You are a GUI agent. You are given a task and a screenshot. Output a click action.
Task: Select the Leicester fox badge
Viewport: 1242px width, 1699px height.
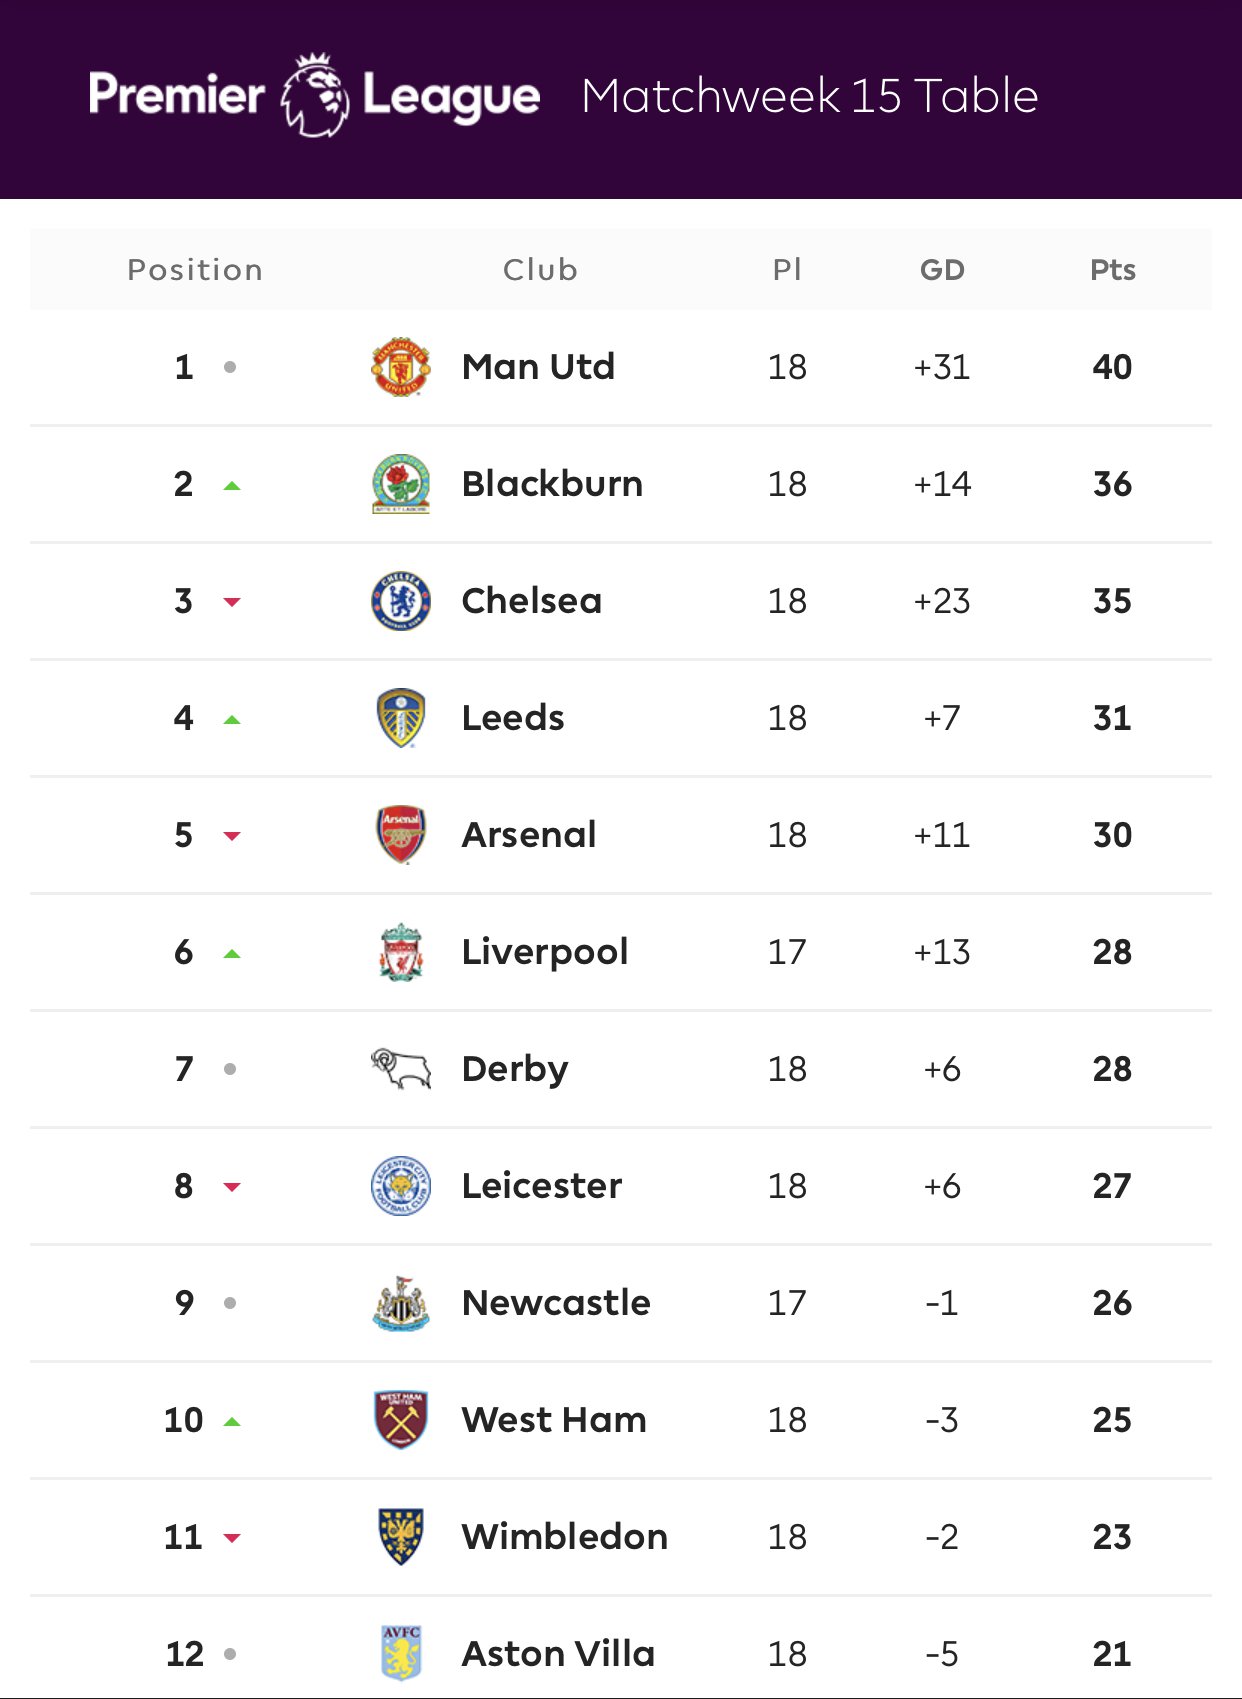click(x=401, y=1186)
